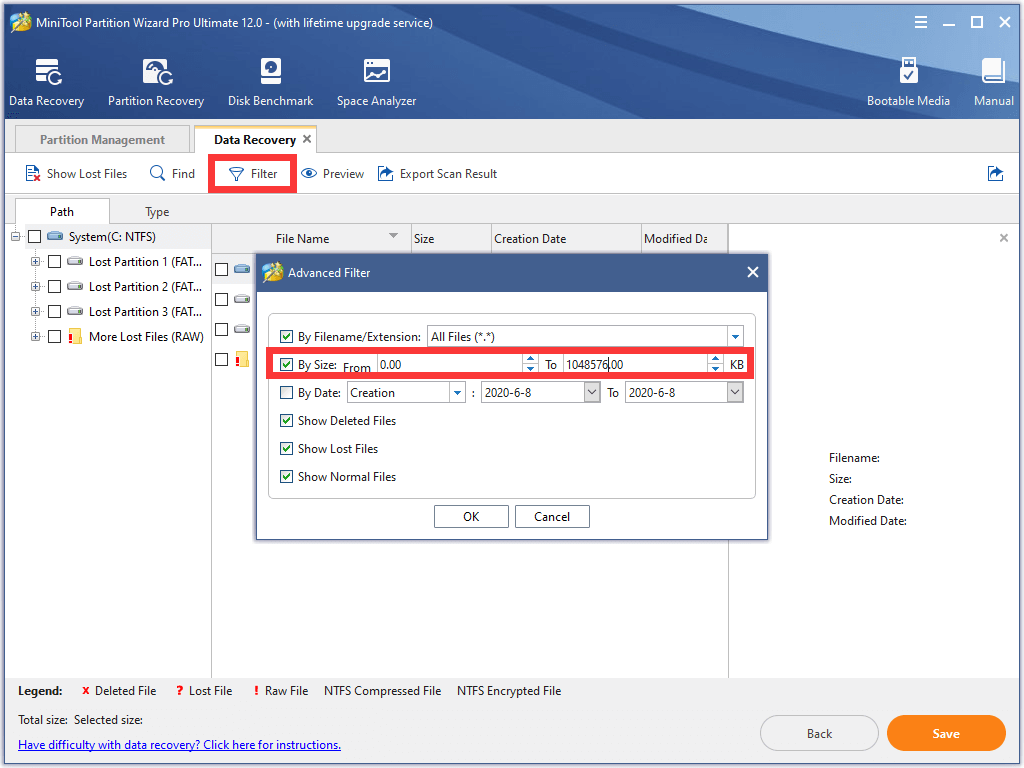Confirm the filter with OK
Image resolution: width=1024 pixels, height=768 pixels.
(x=471, y=517)
